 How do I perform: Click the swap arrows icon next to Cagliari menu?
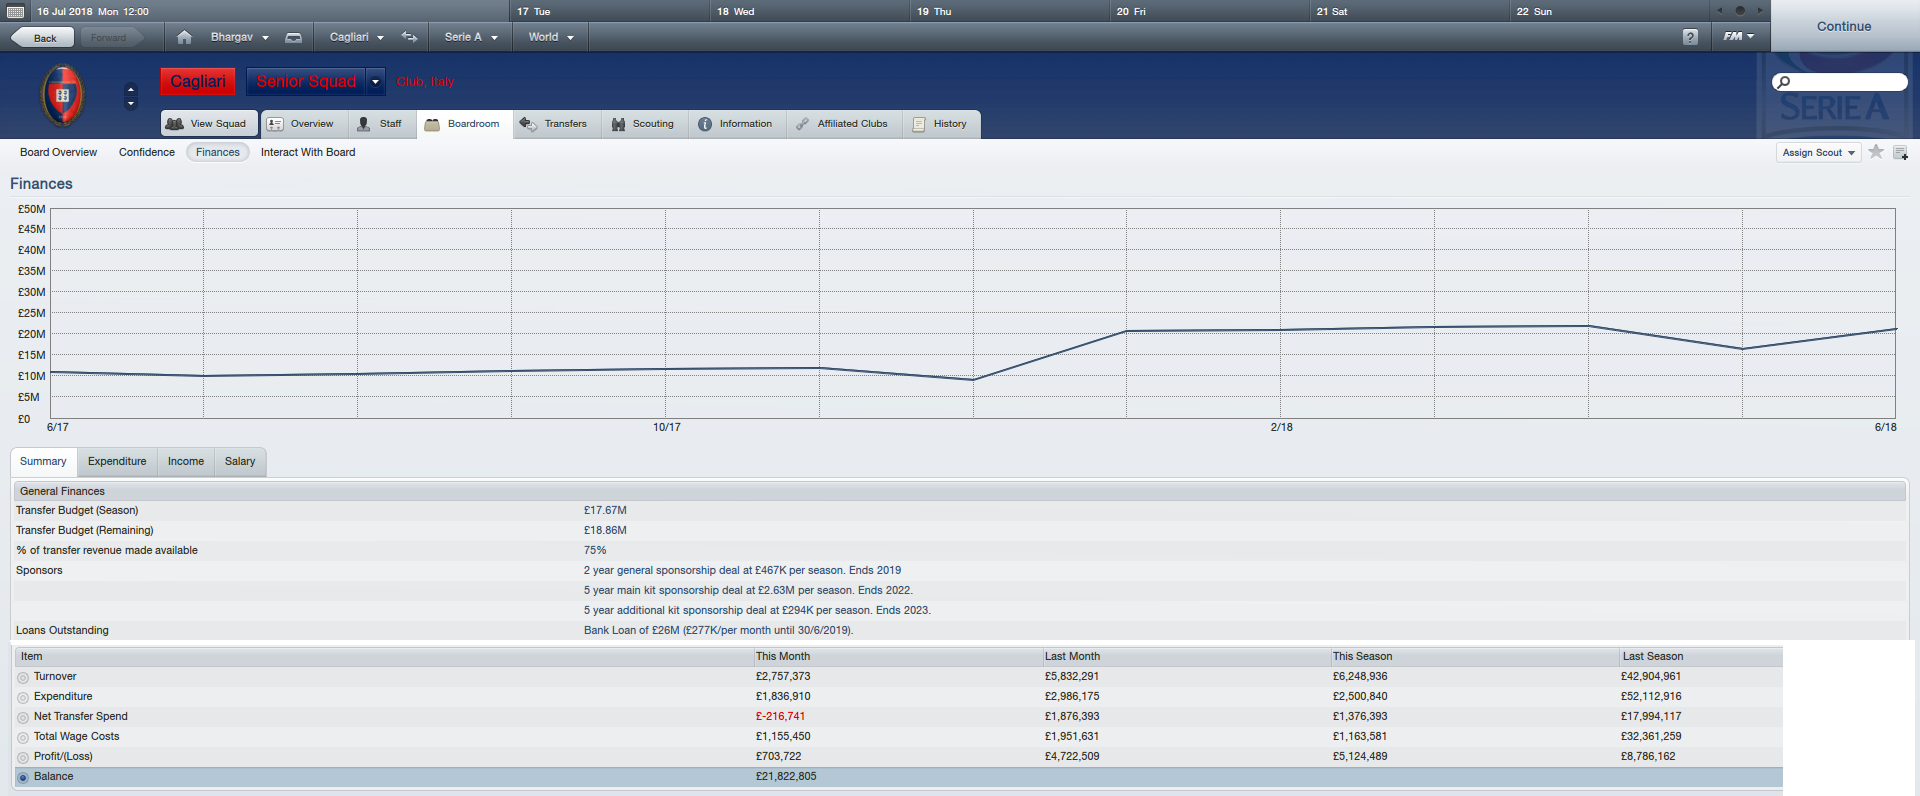pyautogui.click(x=410, y=37)
